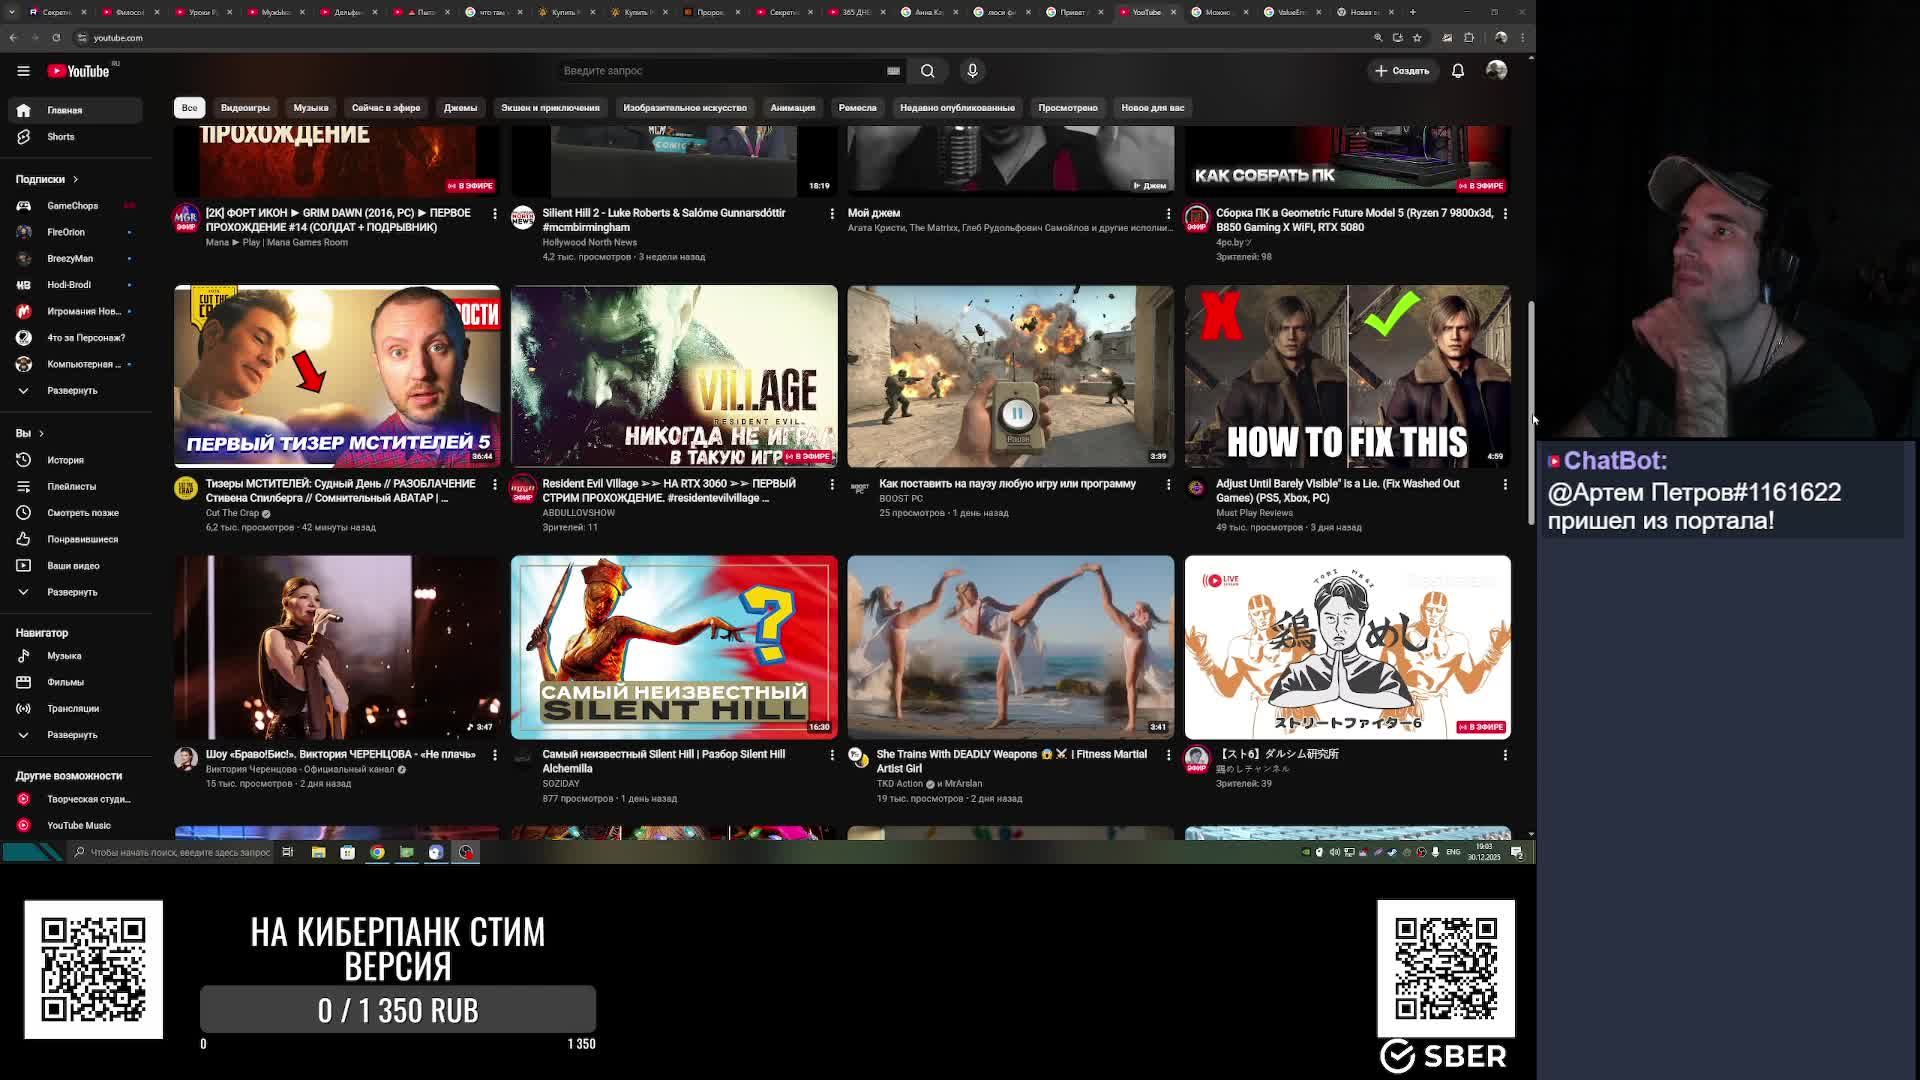Expand the Subscriptions list with Развернуть
The image size is (1920, 1080).
71,391
